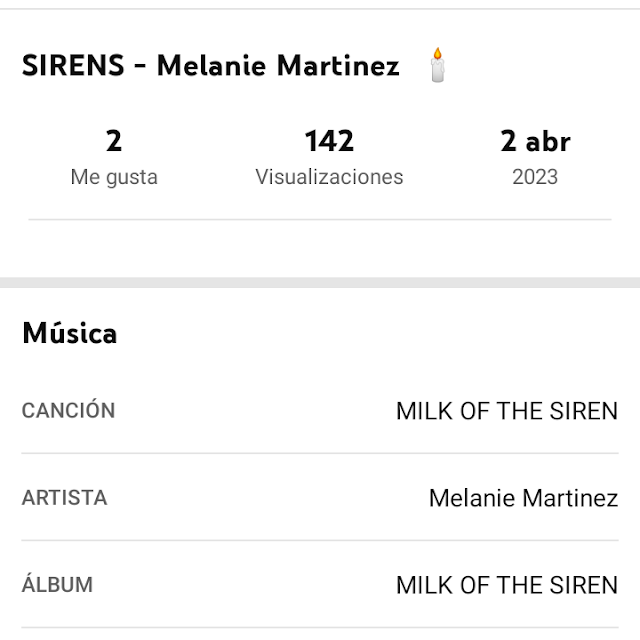640x640 pixels.
Task: Select the CANCIÓN row label
Action: pyautogui.click(x=68, y=410)
